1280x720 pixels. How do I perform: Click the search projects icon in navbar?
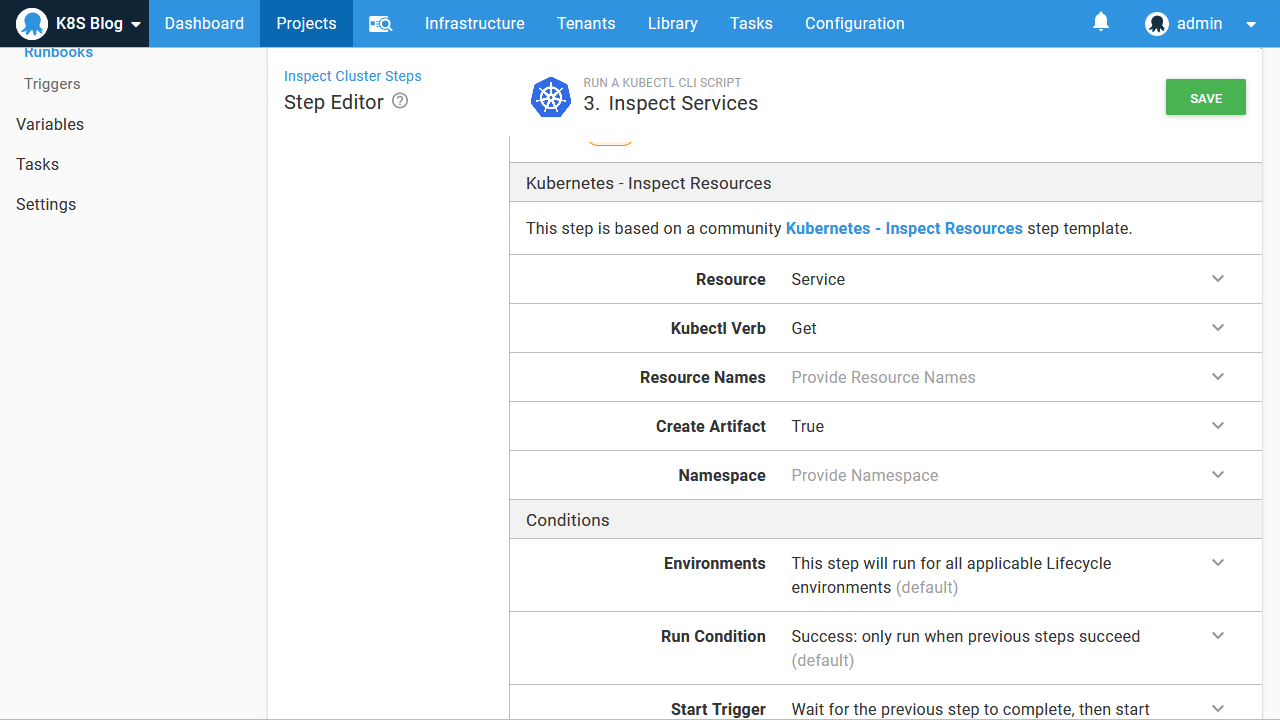(x=380, y=24)
